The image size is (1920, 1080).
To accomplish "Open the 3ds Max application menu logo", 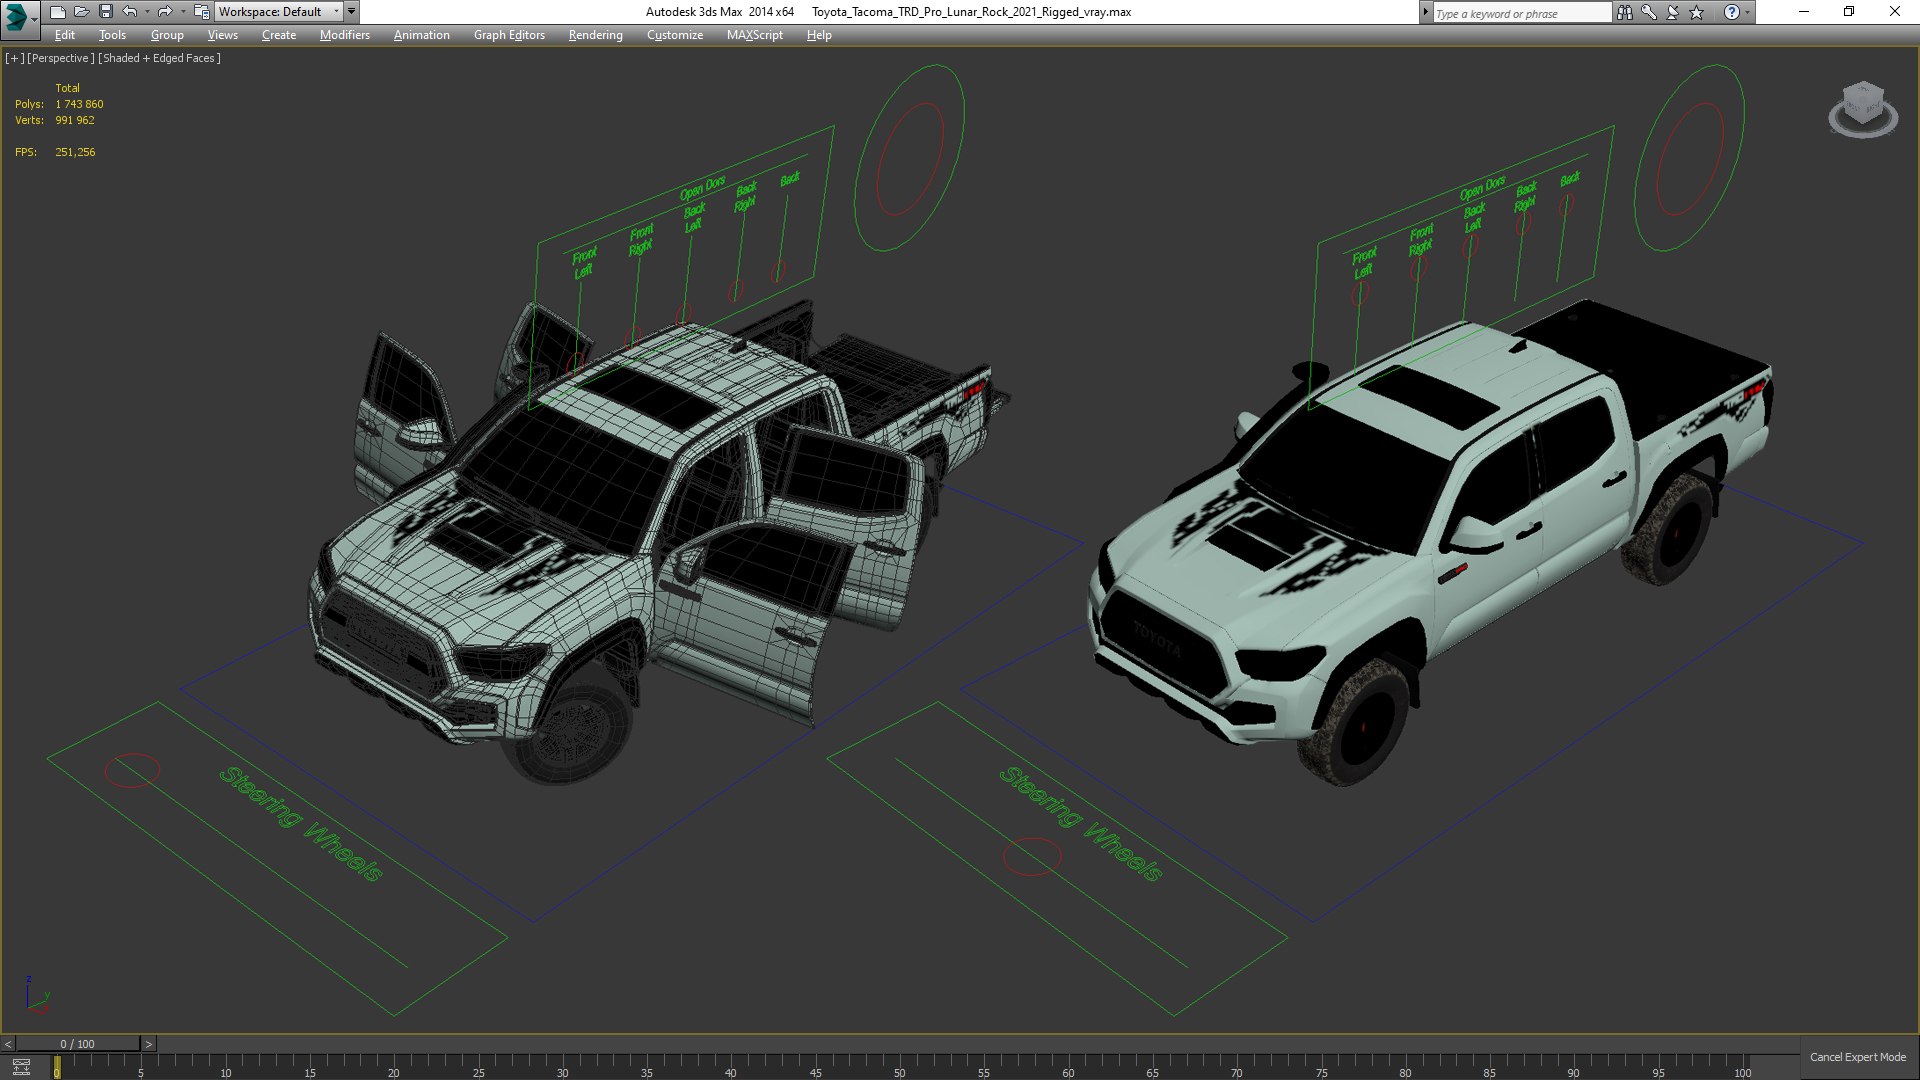I will click(17, 16).
